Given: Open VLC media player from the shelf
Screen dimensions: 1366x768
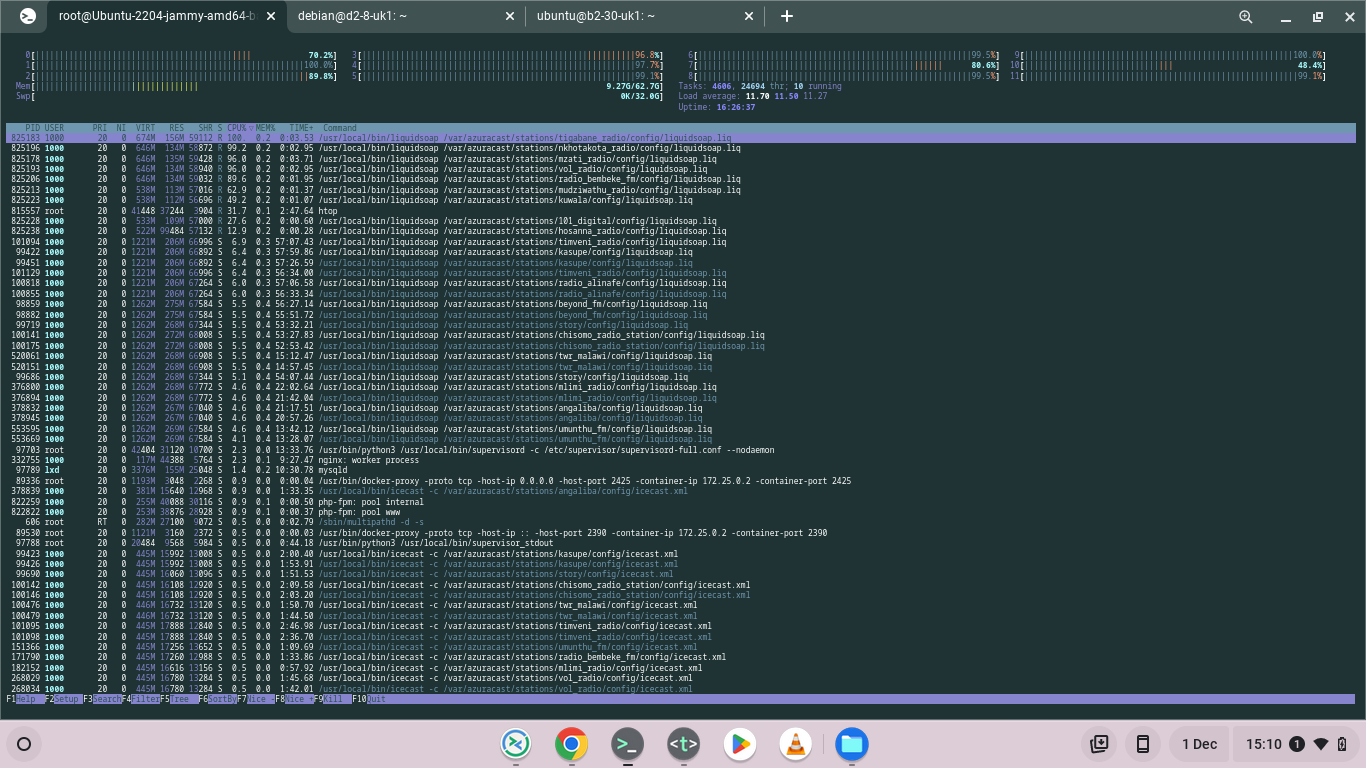Looking at the screenshot, I should (x=795, y=744).
